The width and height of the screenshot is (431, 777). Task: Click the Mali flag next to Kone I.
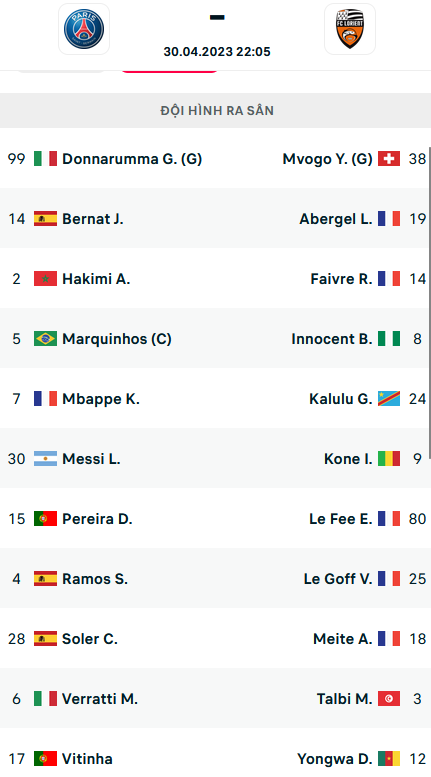click(x=389, y=458)
